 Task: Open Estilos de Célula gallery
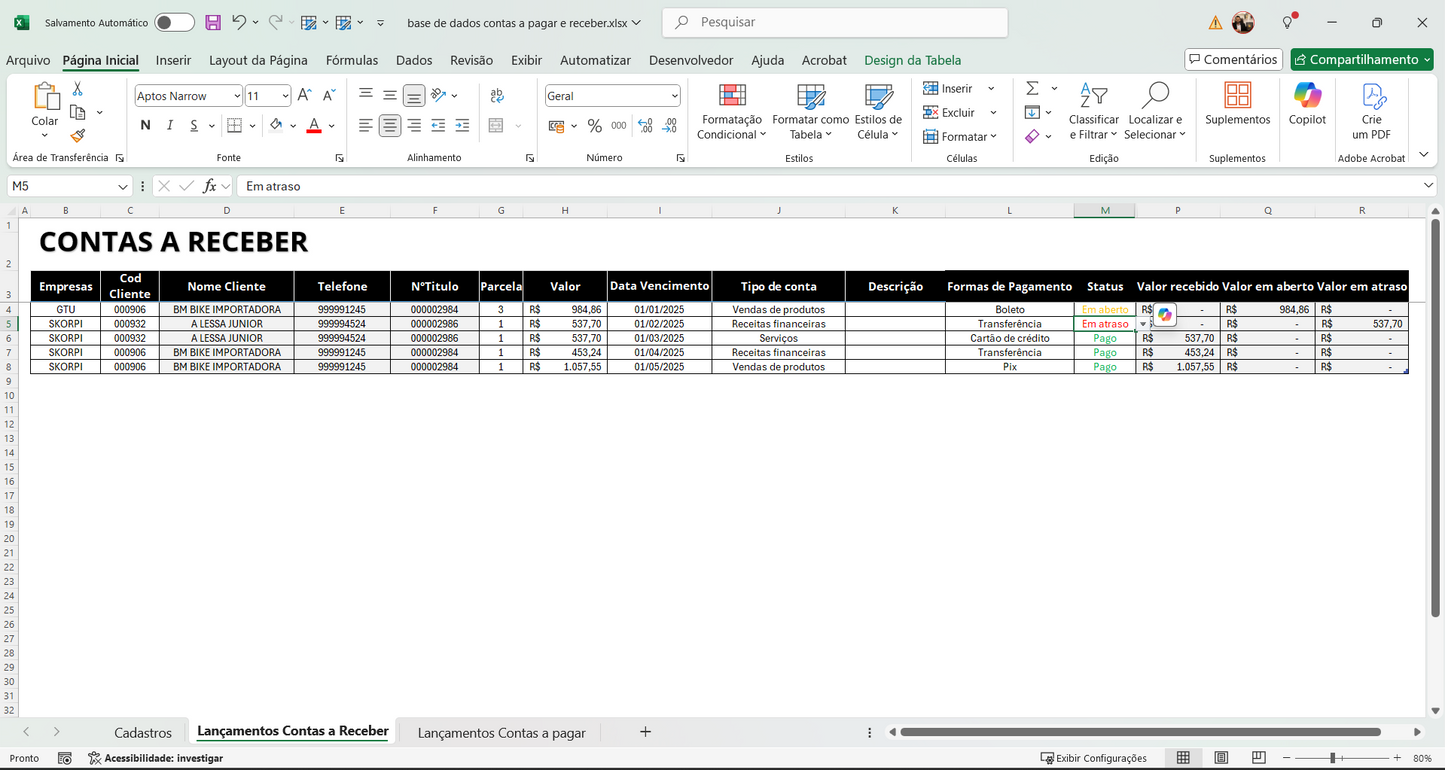877,112
